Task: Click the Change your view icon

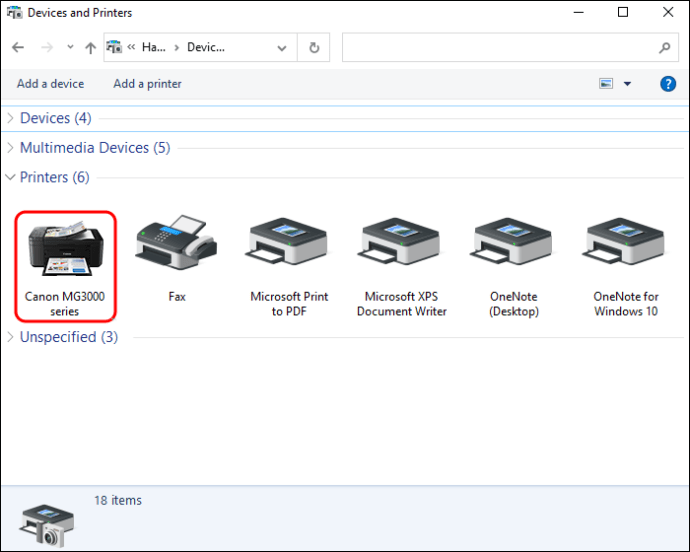Action: click(x=606, y=83)
